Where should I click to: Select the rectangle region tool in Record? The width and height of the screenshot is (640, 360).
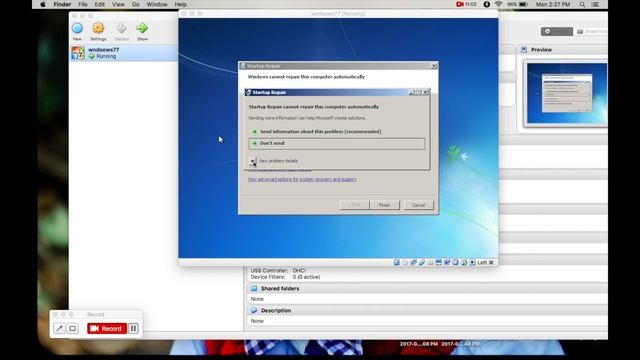point(73,329)
